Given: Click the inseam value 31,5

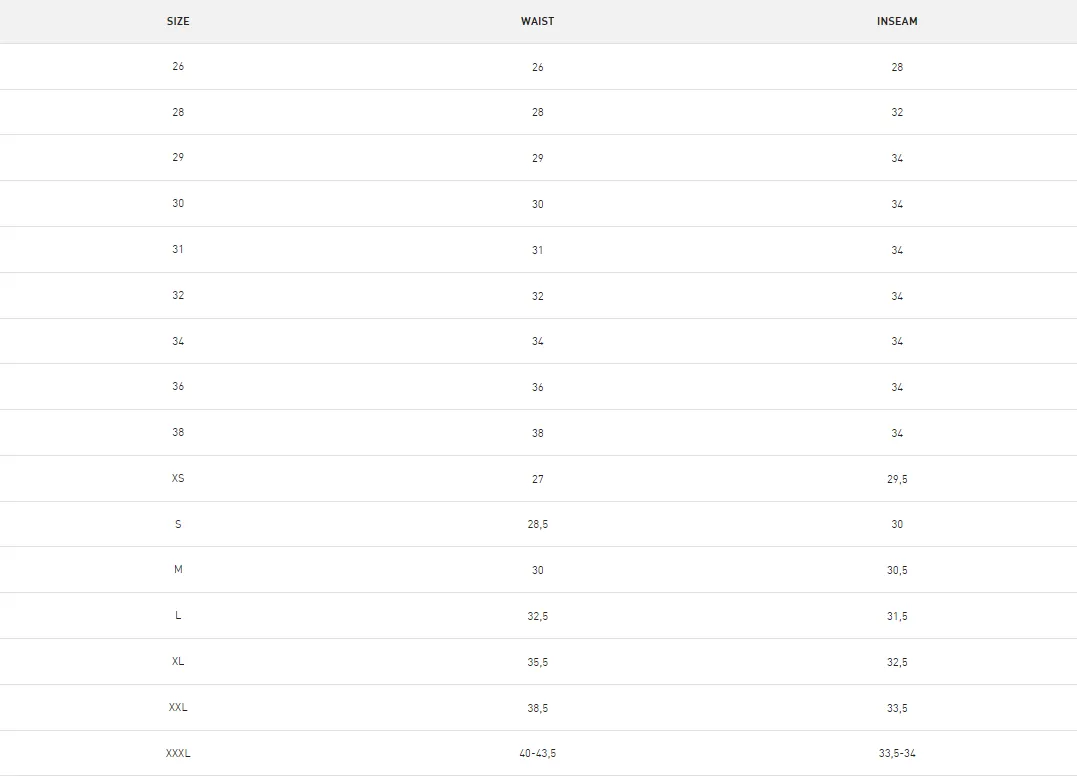Looking at the screenshot, I should pyautogui.click(x=897, y=616).
